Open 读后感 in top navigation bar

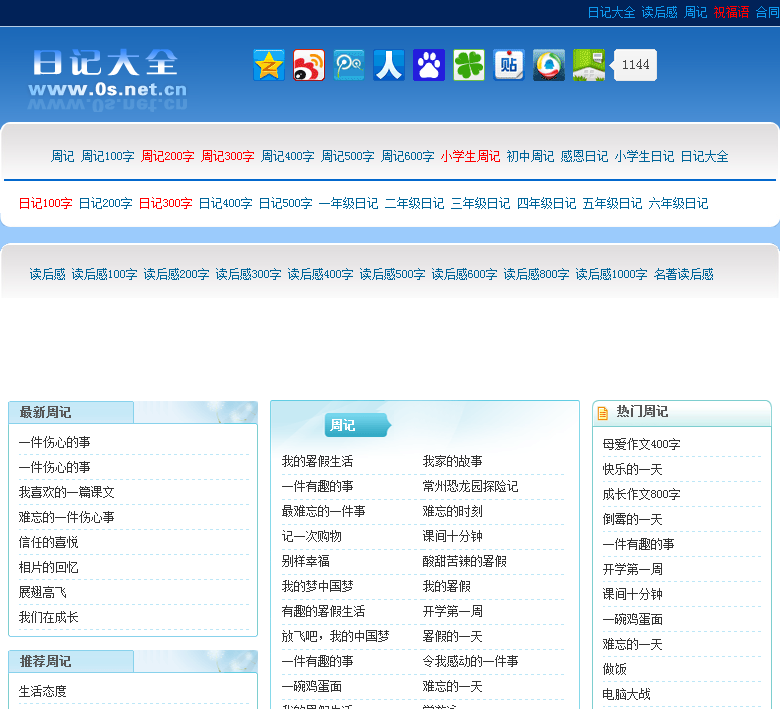coord(659,12)
